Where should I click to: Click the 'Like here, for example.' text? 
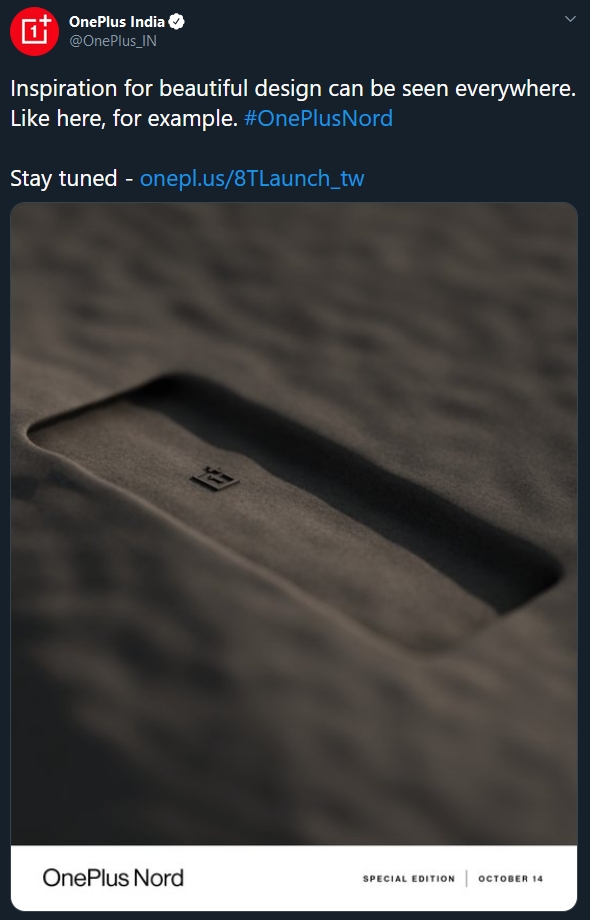coord(124,119)
